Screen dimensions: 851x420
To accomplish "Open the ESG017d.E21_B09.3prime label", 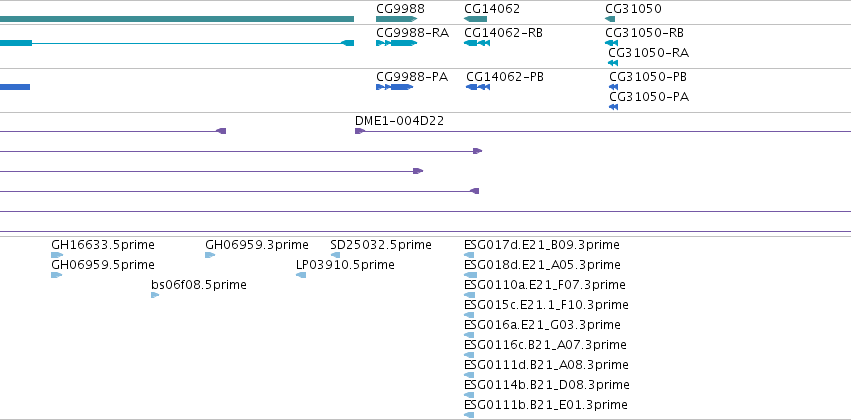I will pos(542,245).
